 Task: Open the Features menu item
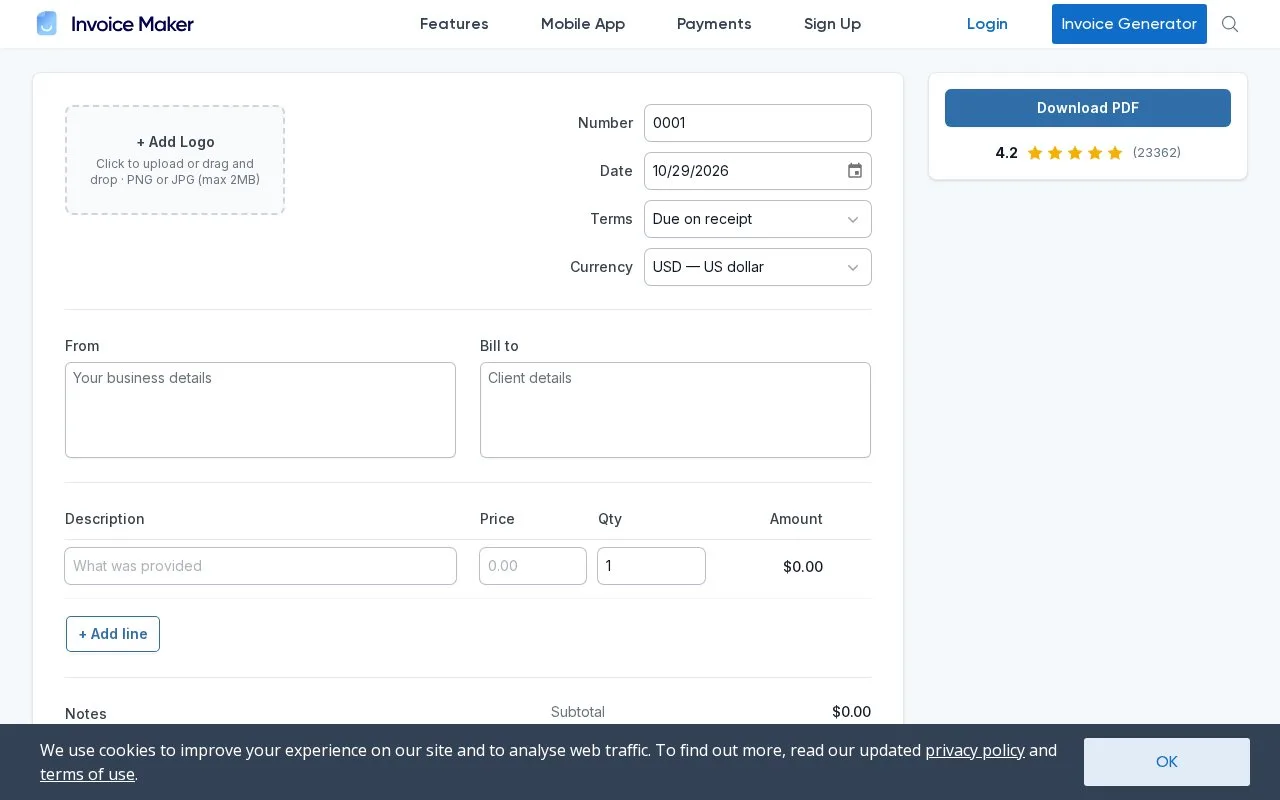454,24
